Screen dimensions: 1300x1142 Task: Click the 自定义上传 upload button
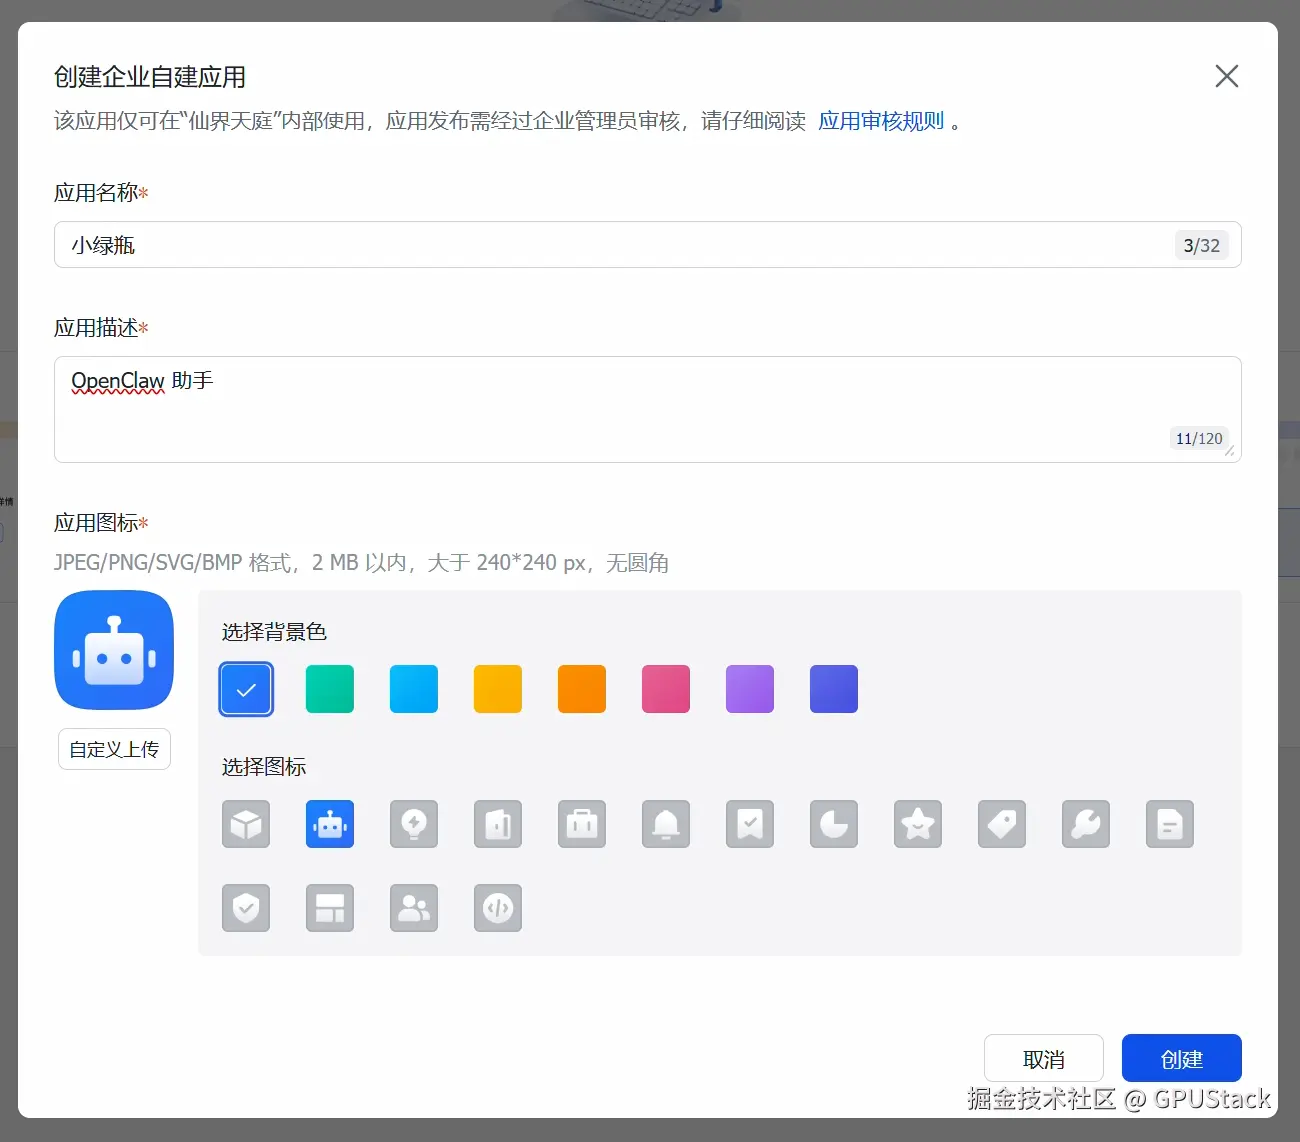[114, 749]
